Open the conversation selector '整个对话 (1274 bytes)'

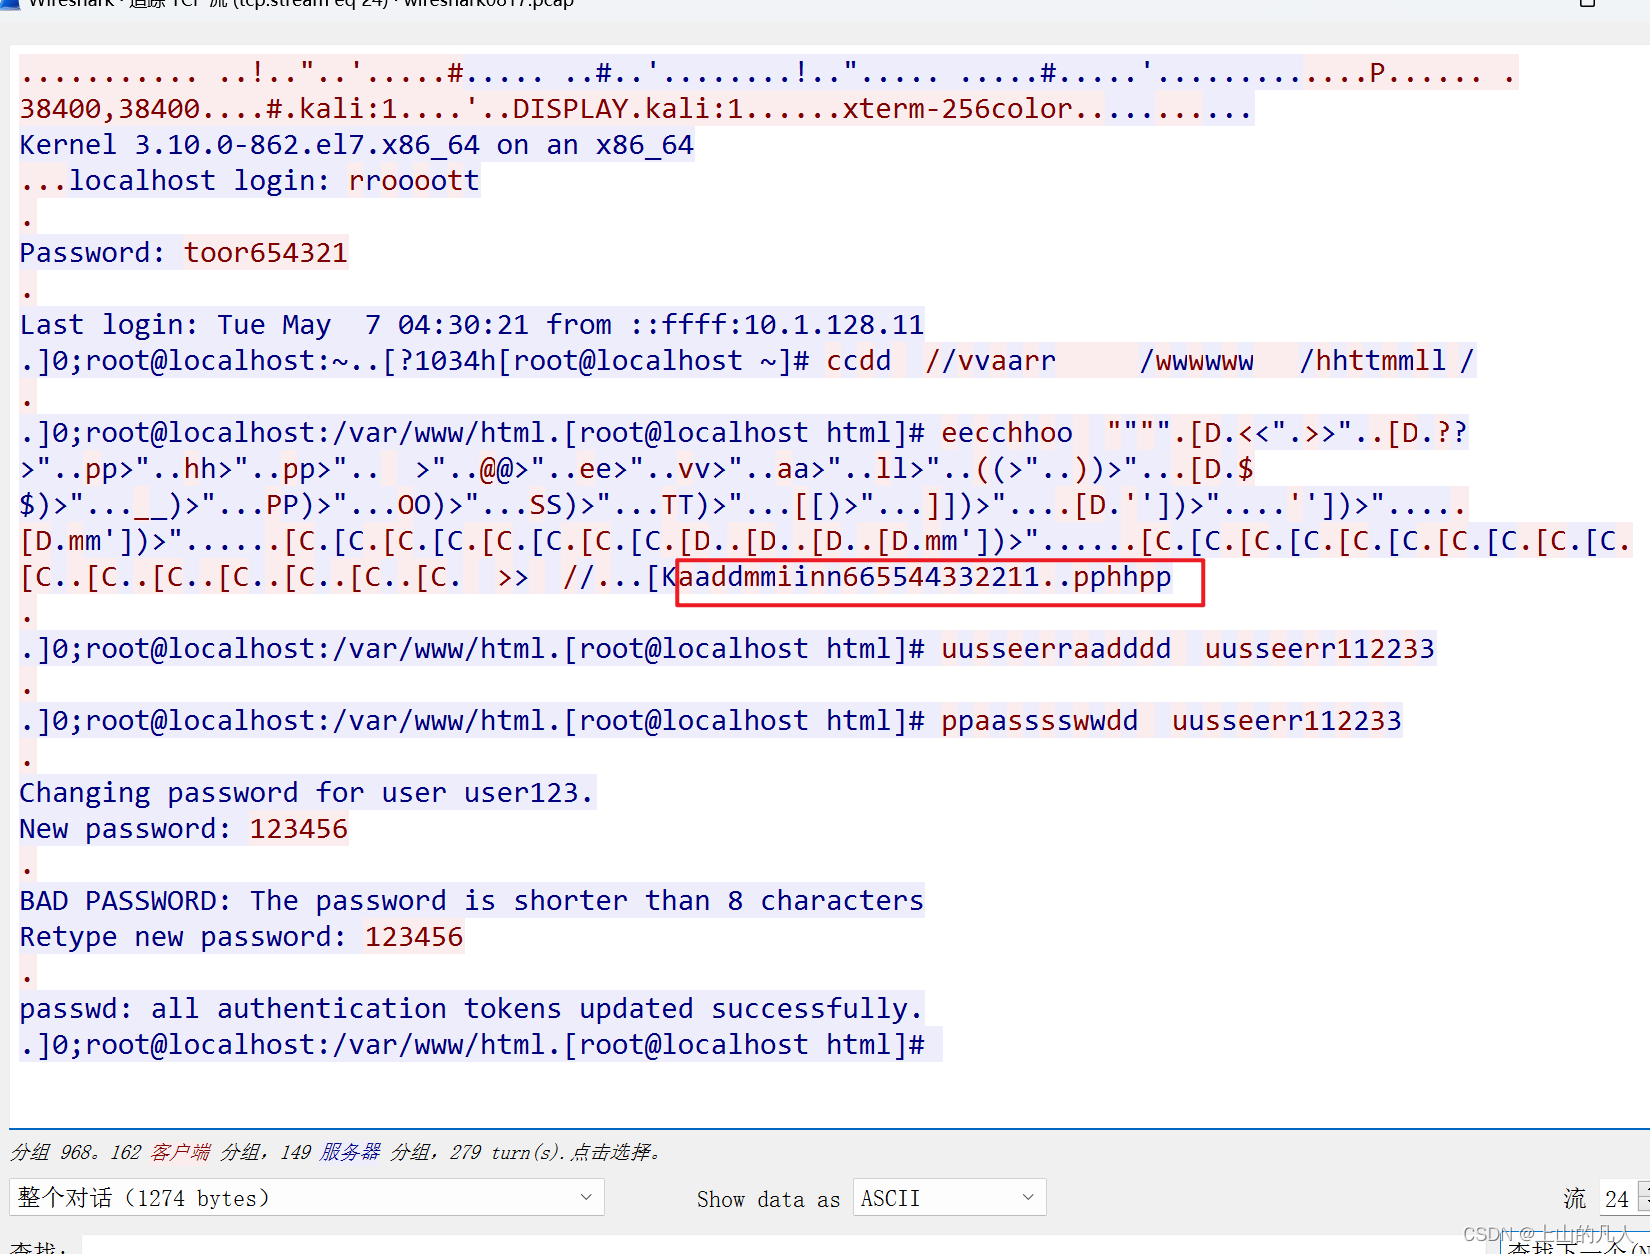pyautogui.click(x=307, y=1197)
